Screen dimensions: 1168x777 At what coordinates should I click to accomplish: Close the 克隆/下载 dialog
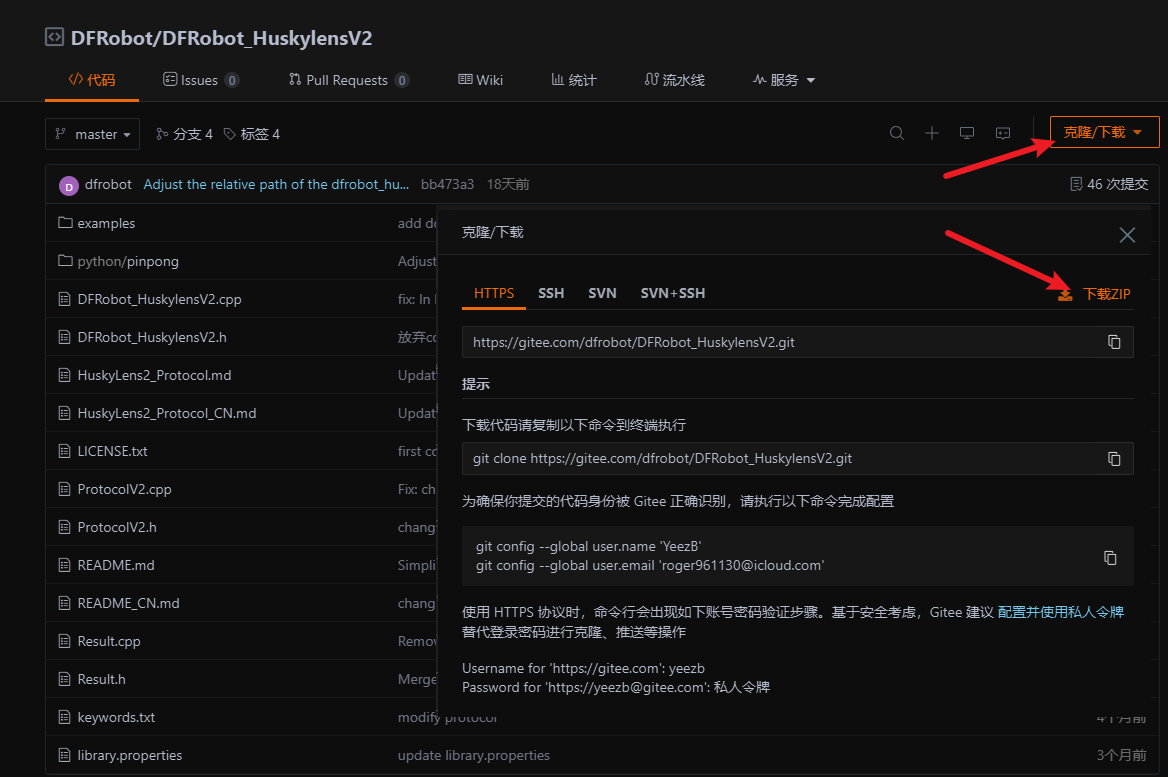(1127, 235)
